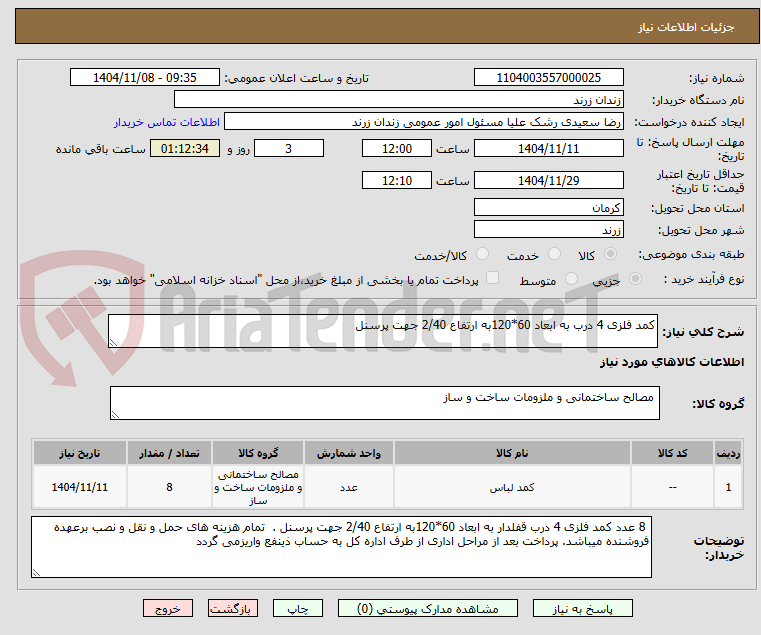
Task: Click the جزئیات اطلاعات نیاز page header
Action: (x=686, y=27)
